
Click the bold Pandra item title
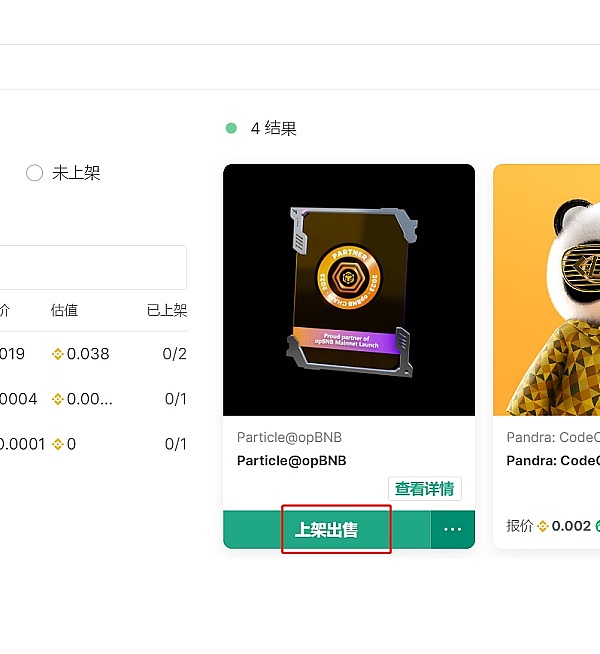(x=552, y=461)
